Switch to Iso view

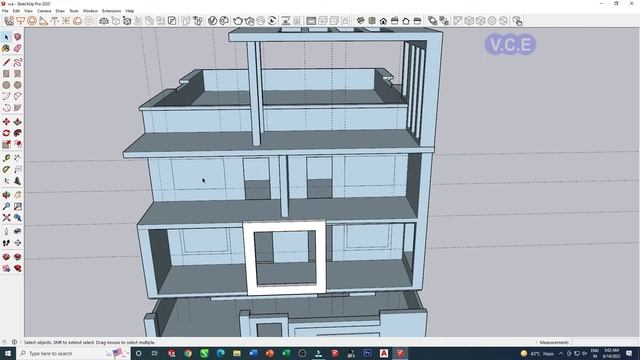coord(360,21)
